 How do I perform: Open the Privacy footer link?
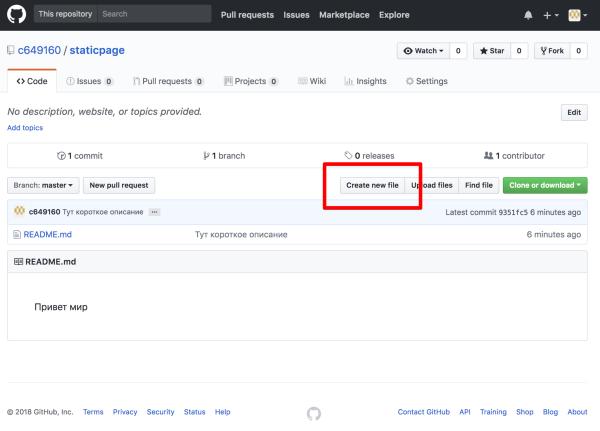click(x=125, y=412)
